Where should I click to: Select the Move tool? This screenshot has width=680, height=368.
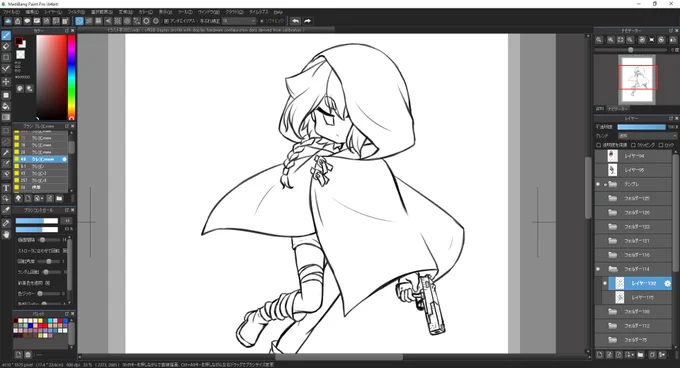[6, 81]
